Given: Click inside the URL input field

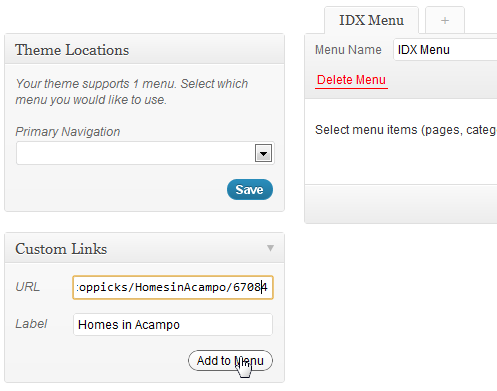Looking at the screenshot, I should click(x=173, y=287).
